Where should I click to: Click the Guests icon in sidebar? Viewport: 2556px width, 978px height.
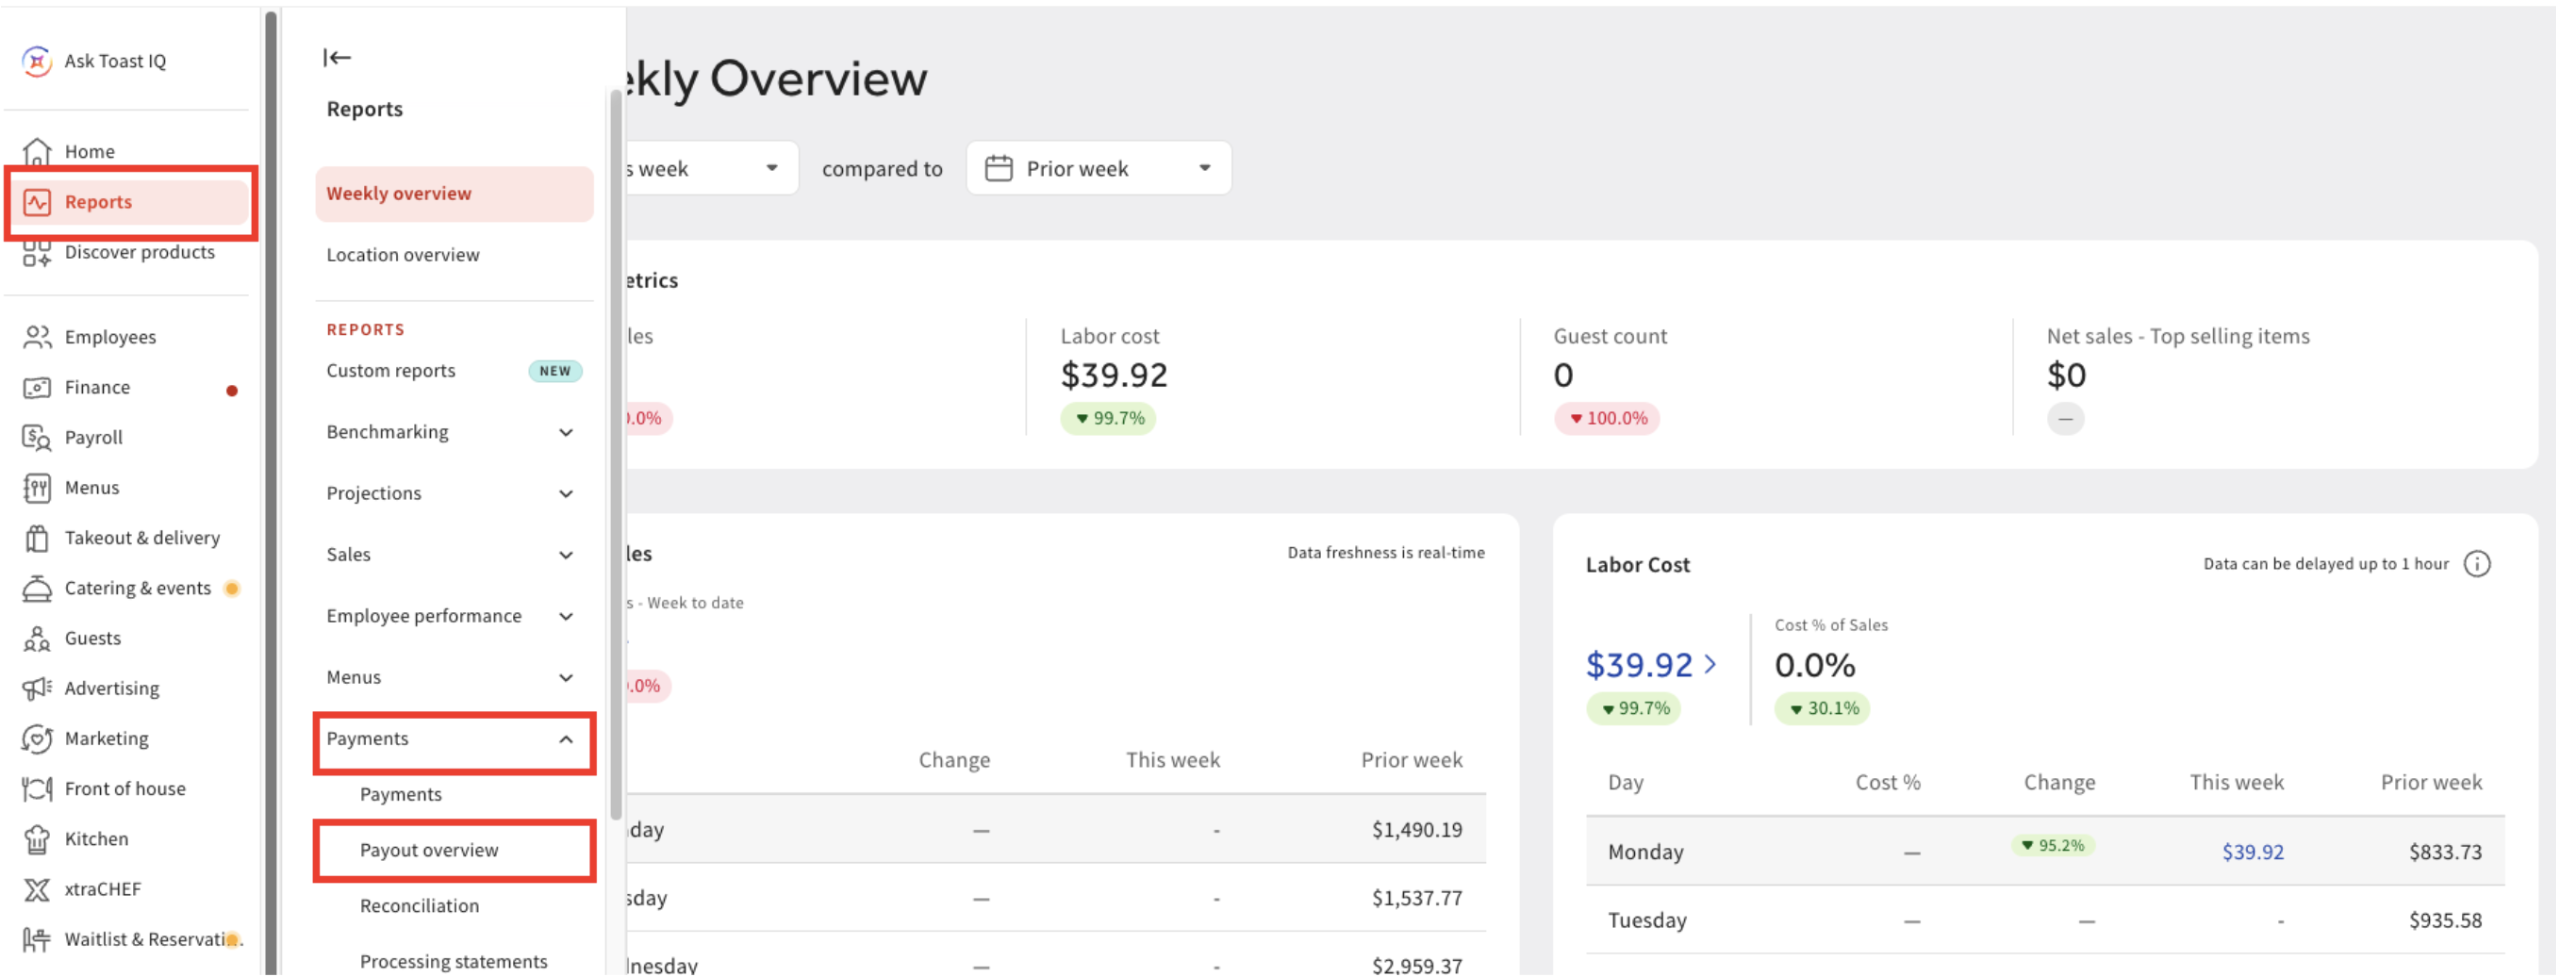(x=37, y=638)
